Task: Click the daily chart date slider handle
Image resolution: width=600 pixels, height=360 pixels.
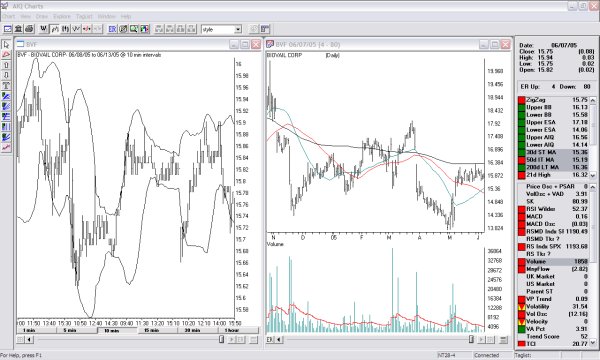Action: pos(471,339)
